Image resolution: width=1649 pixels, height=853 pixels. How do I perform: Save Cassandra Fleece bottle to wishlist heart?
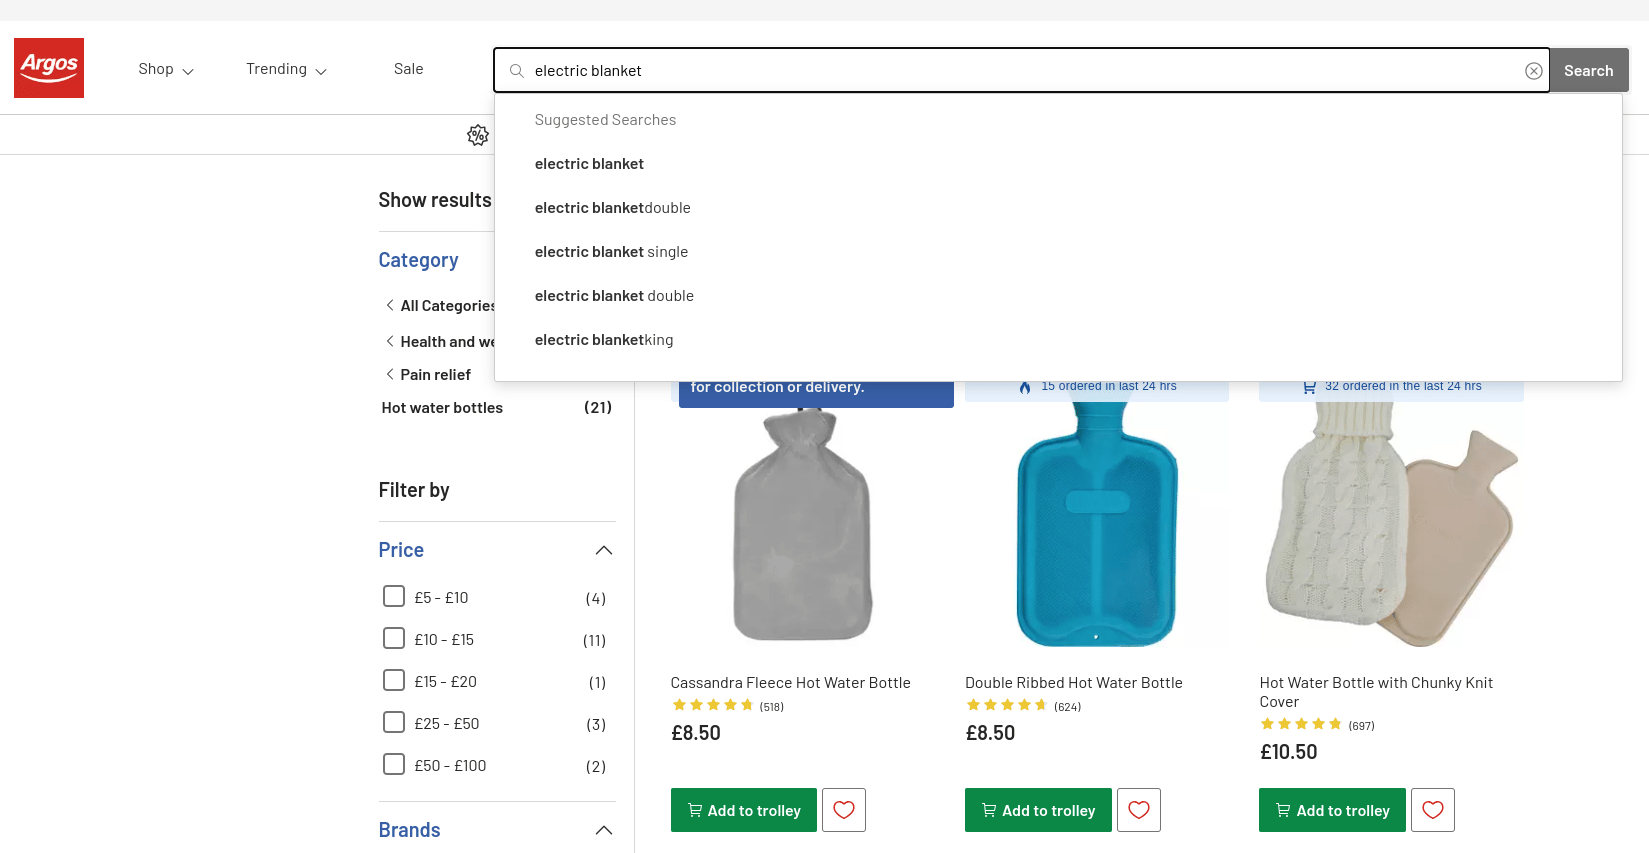844,810
